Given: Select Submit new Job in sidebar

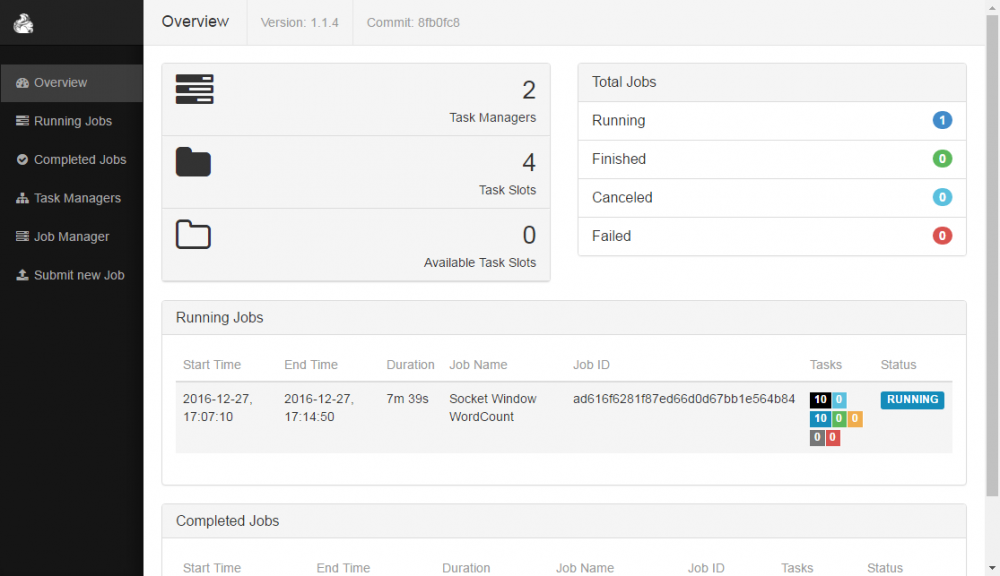Looking at the screenshot, I should pos(79,275).
